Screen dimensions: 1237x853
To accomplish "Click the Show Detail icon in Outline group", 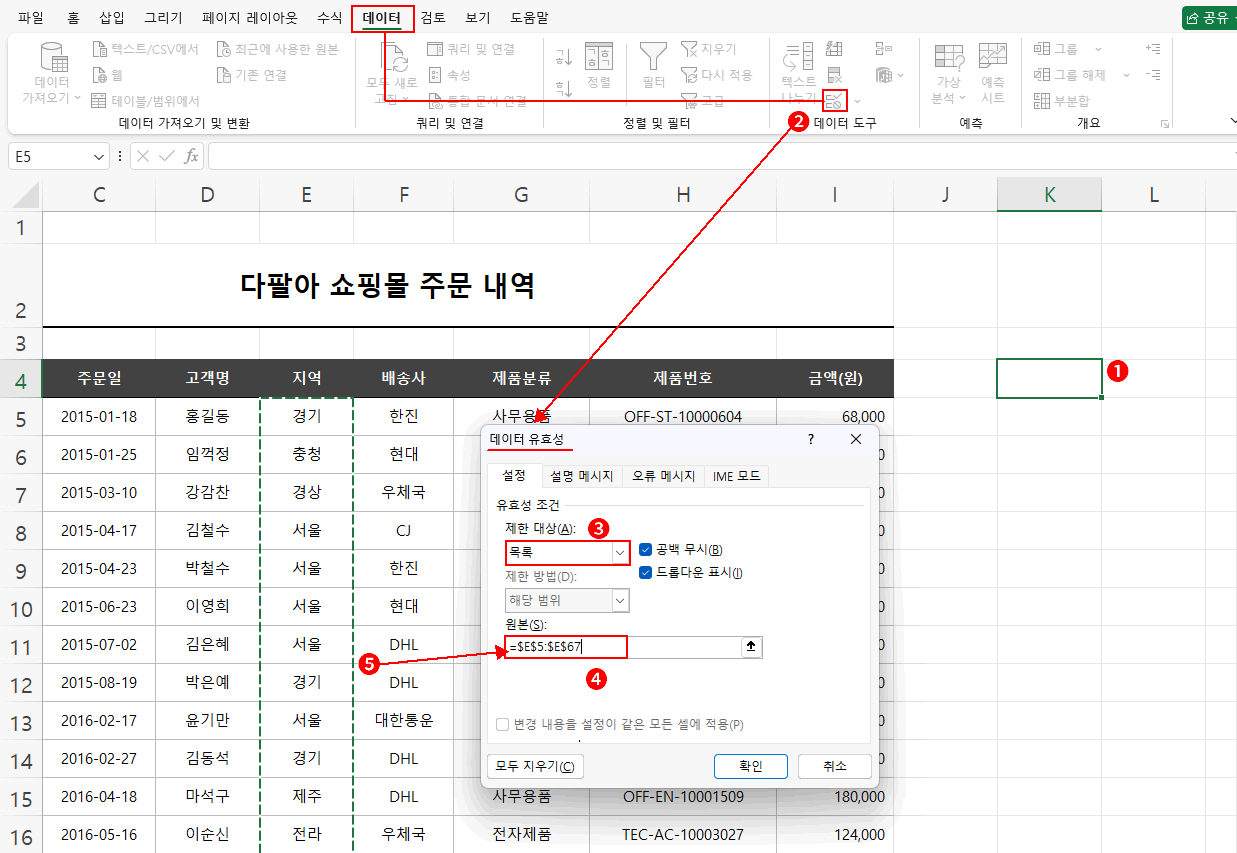I will click(x=1153, y=49).
